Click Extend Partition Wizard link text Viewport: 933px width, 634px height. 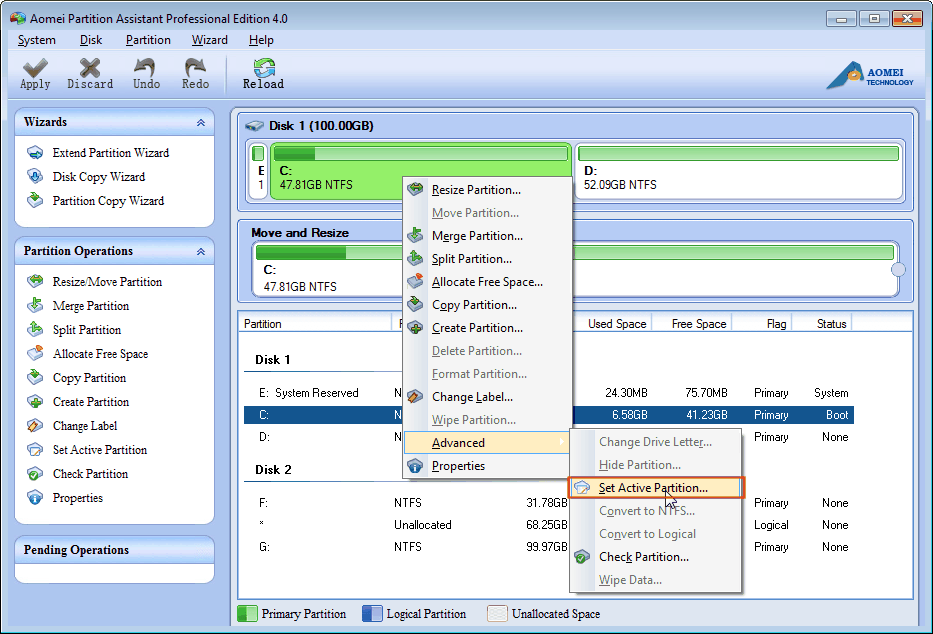[x=111, y=153]
